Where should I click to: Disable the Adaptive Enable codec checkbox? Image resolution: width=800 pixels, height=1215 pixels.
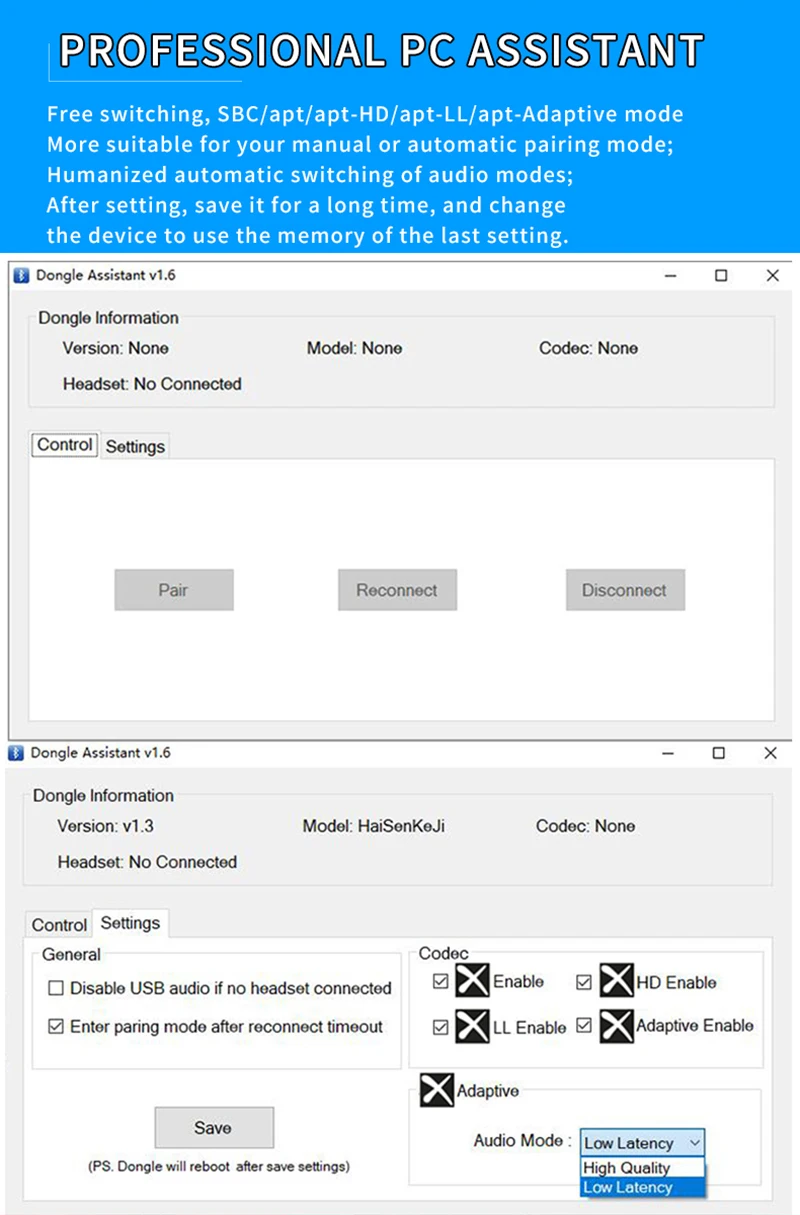click(584, 1026)
